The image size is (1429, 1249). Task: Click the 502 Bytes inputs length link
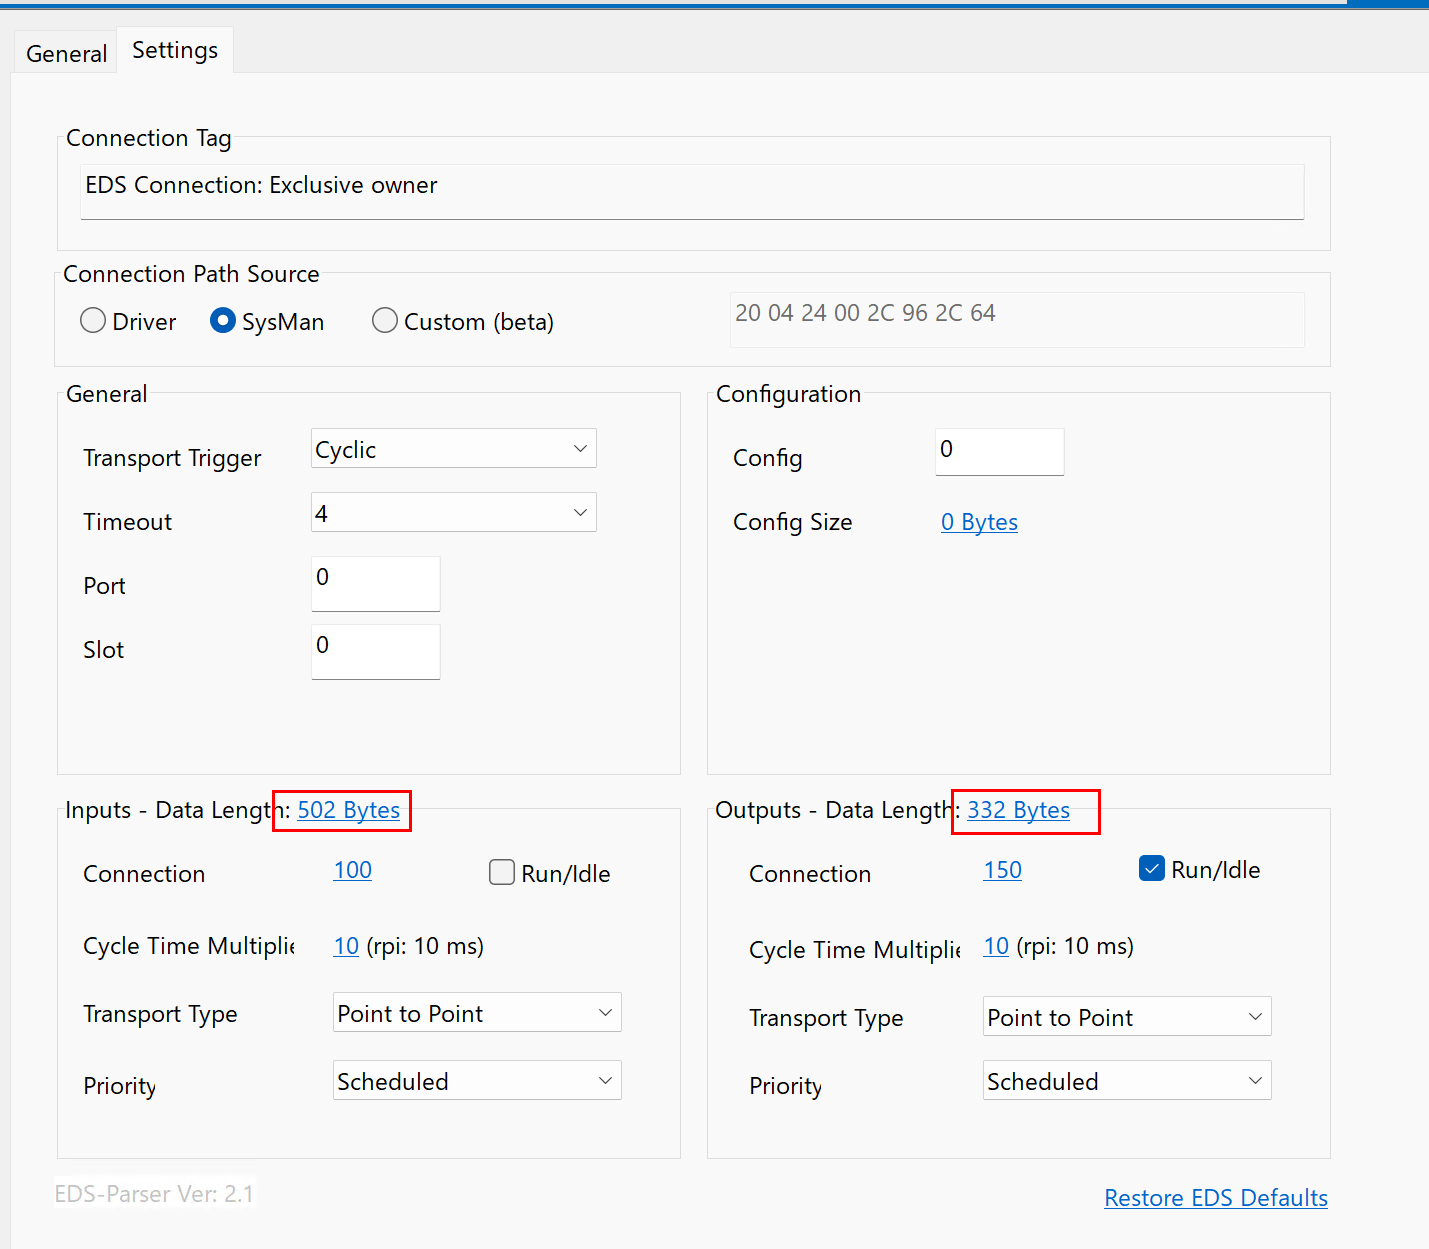pyautogui.click(x=349, y=810)
